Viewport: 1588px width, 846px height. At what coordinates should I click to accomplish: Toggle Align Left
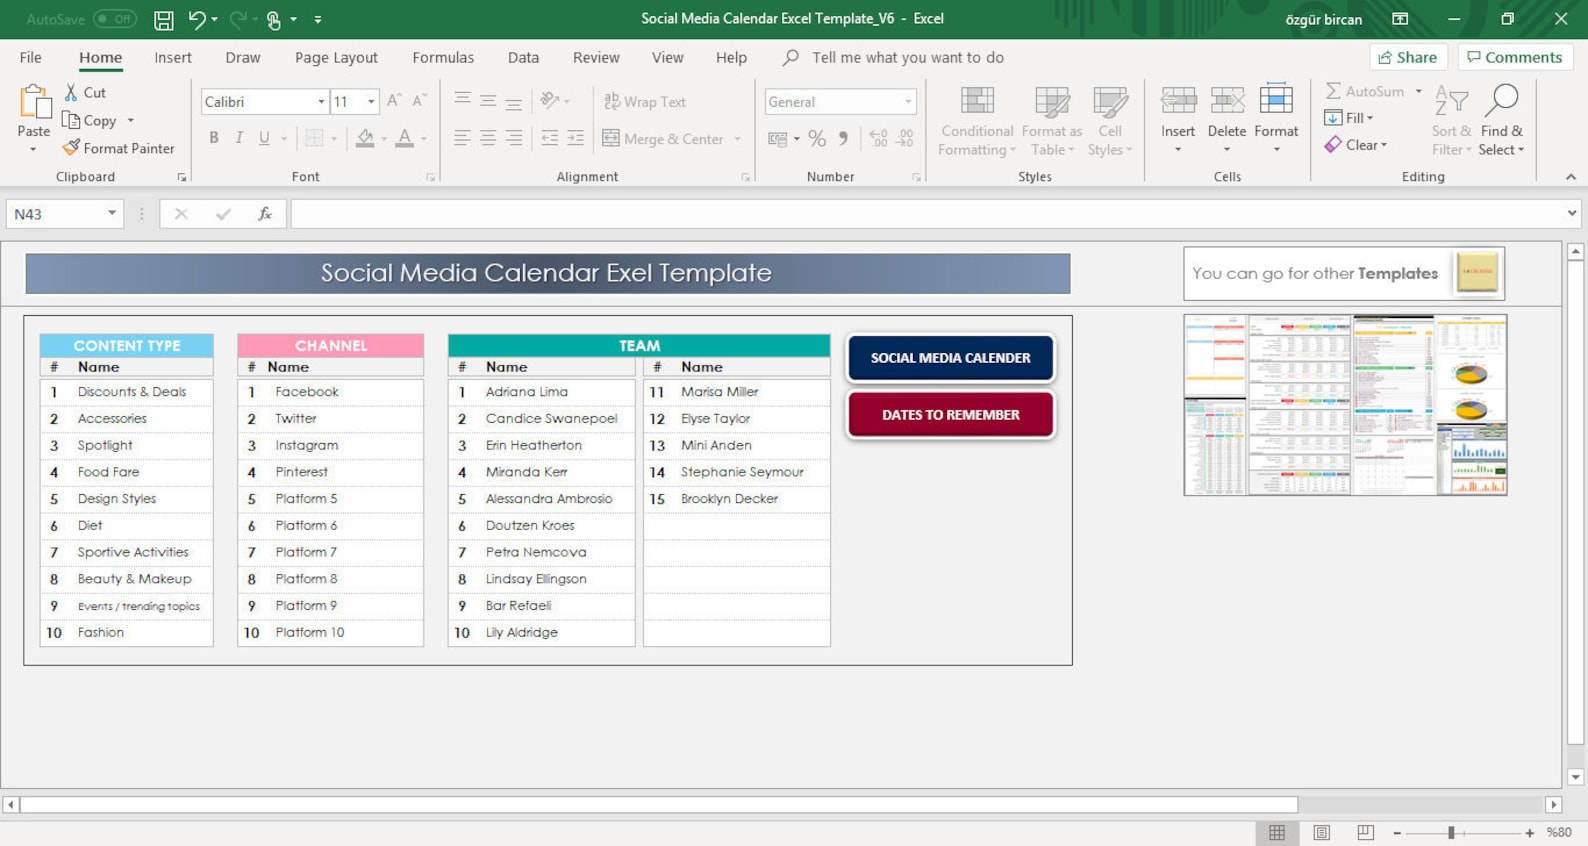[462, 139]
